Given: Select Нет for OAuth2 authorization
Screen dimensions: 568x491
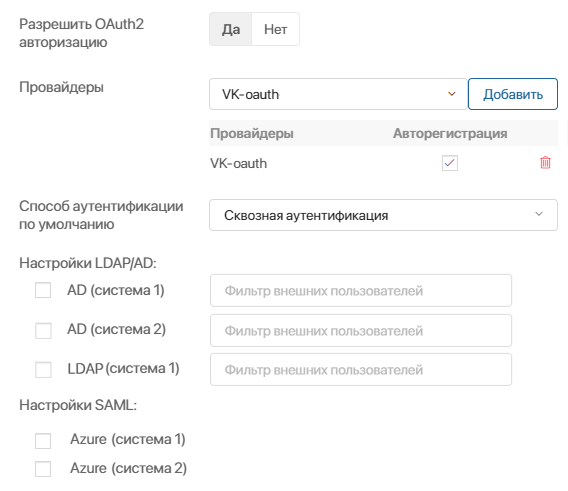Looking at the screenshot, I should pyautogui.click(x=275, y=29).
